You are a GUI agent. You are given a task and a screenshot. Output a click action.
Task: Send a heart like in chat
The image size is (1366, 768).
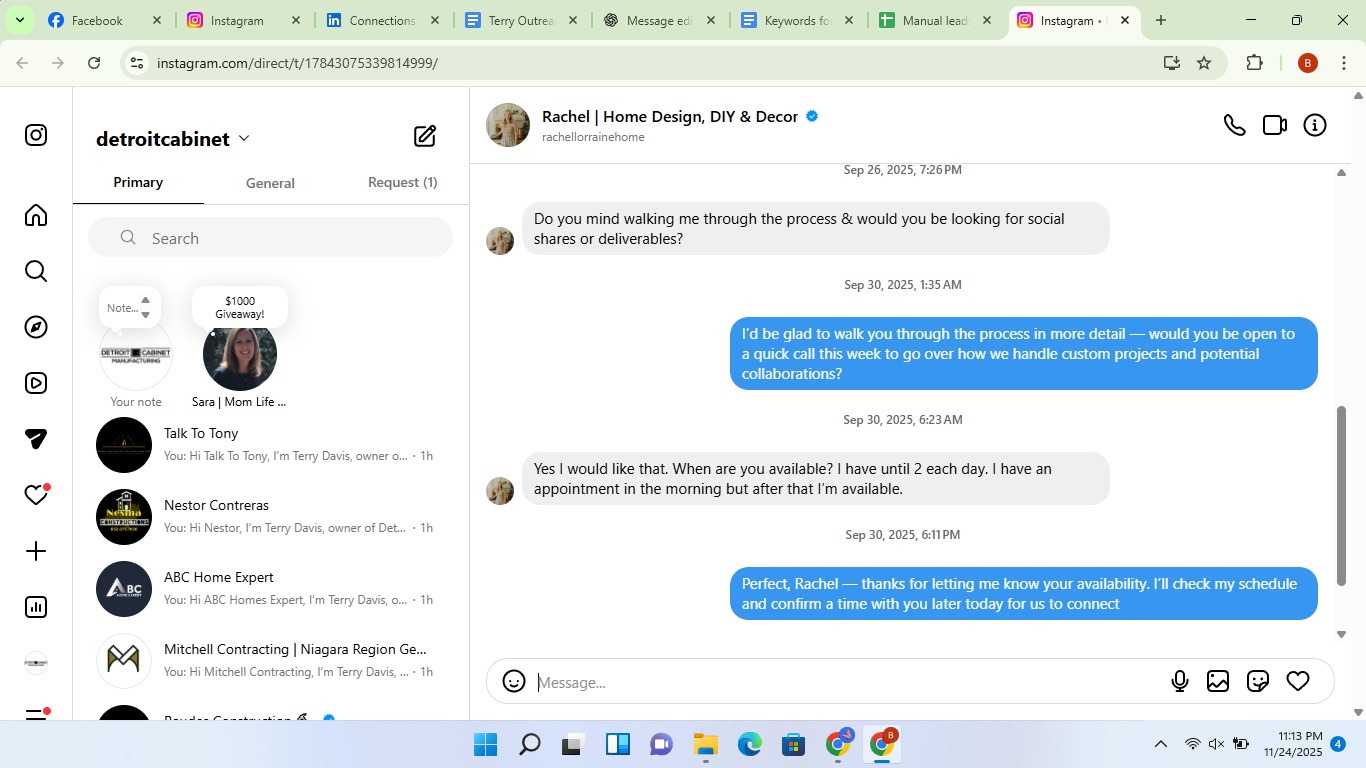coord(1298,681)
